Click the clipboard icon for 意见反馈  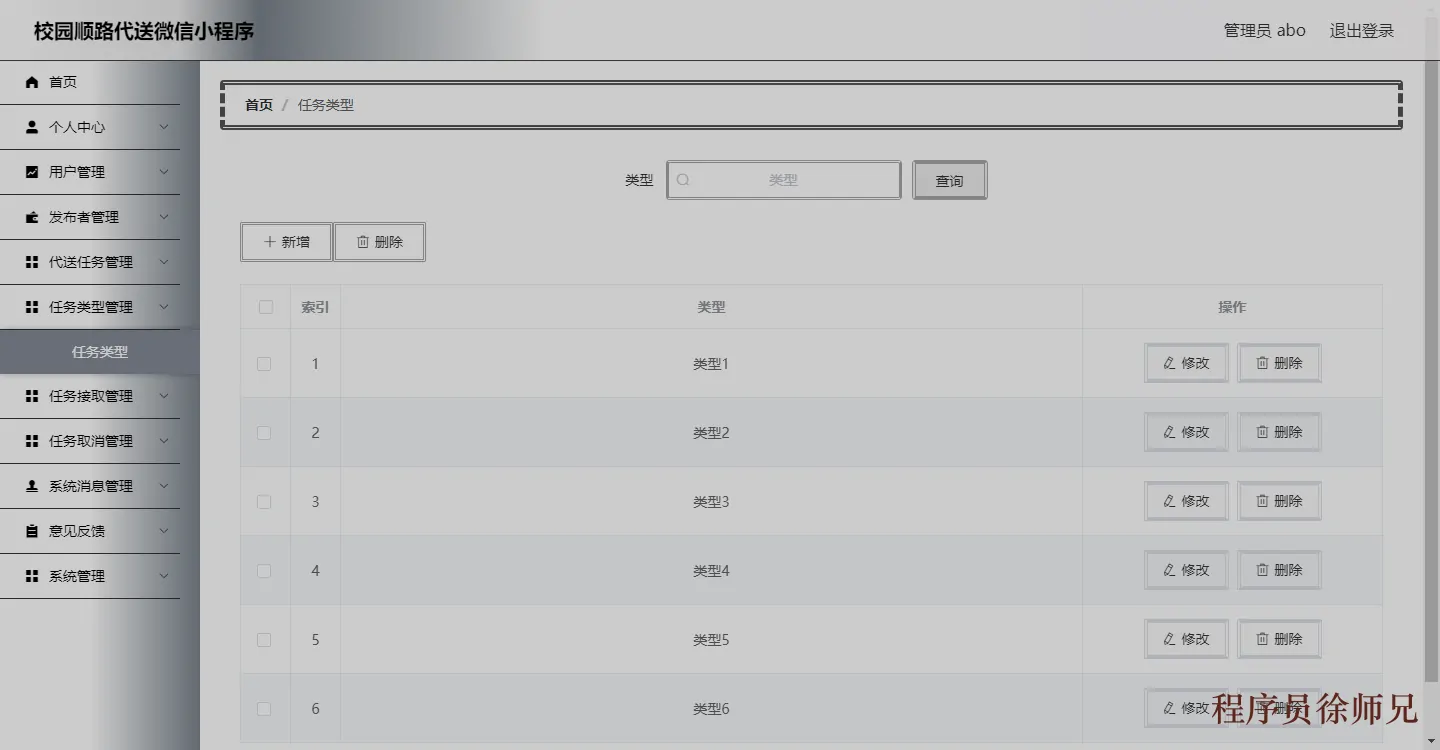(32, 531)
